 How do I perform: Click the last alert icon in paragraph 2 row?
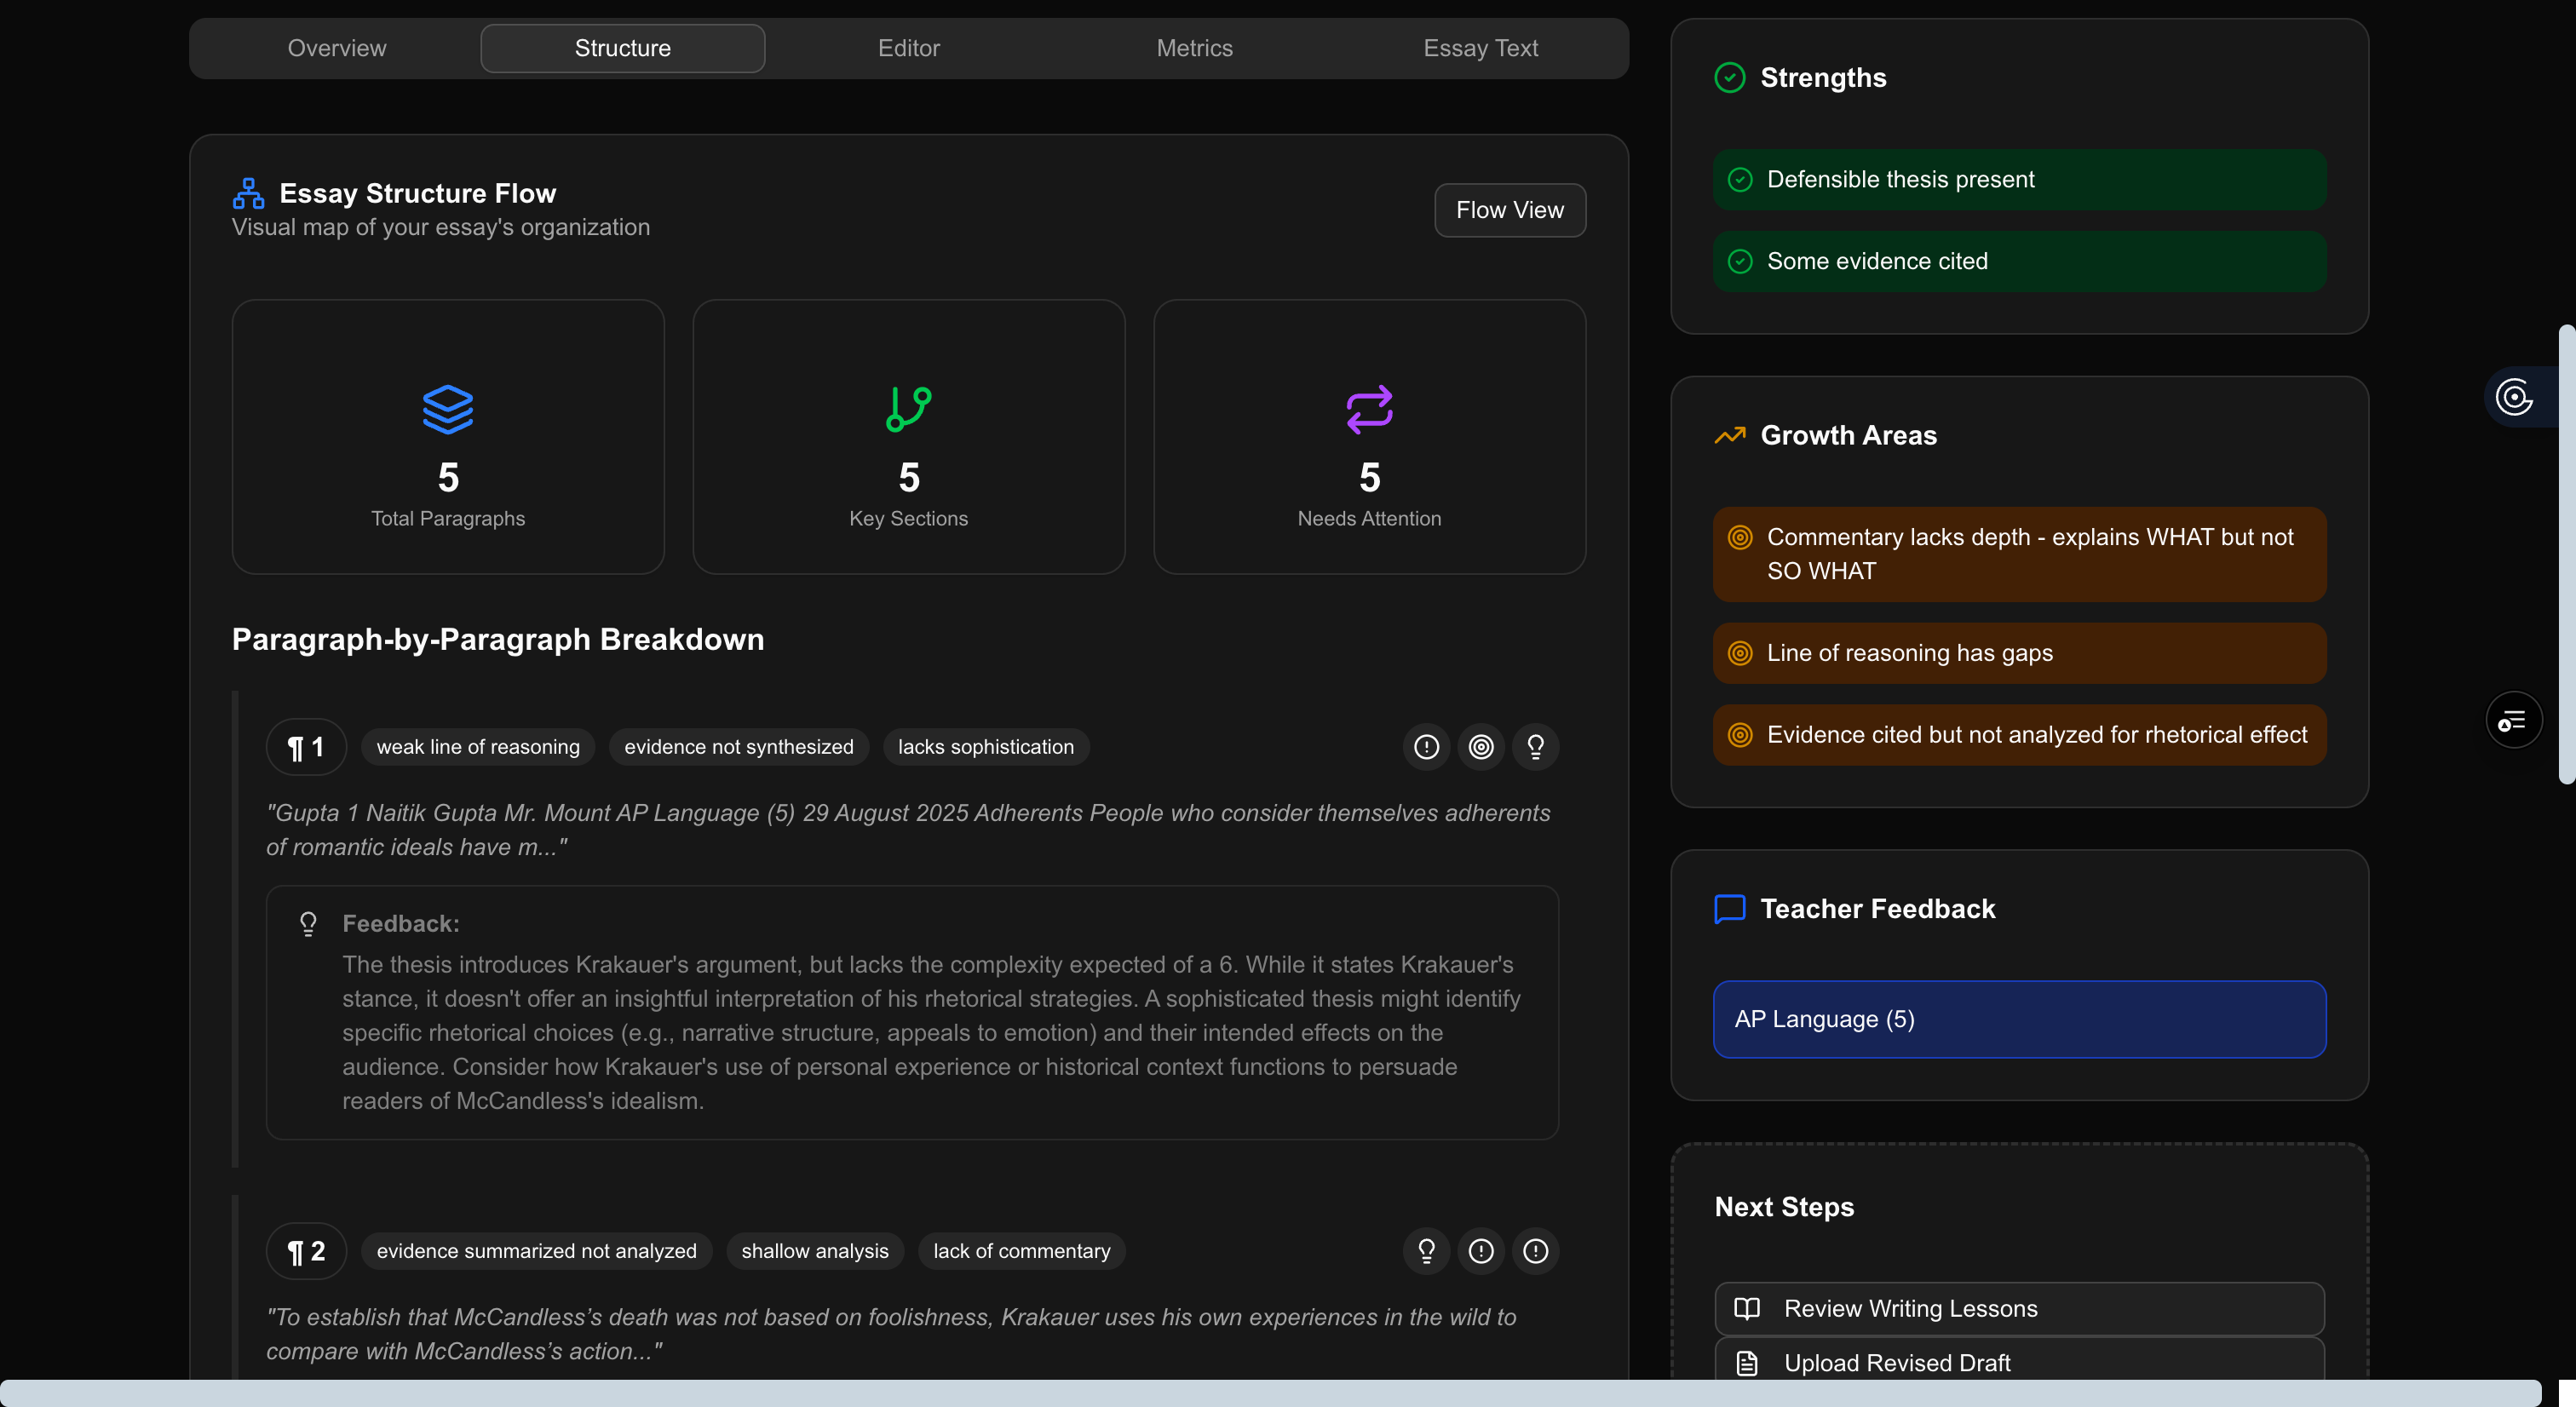1535,1251
